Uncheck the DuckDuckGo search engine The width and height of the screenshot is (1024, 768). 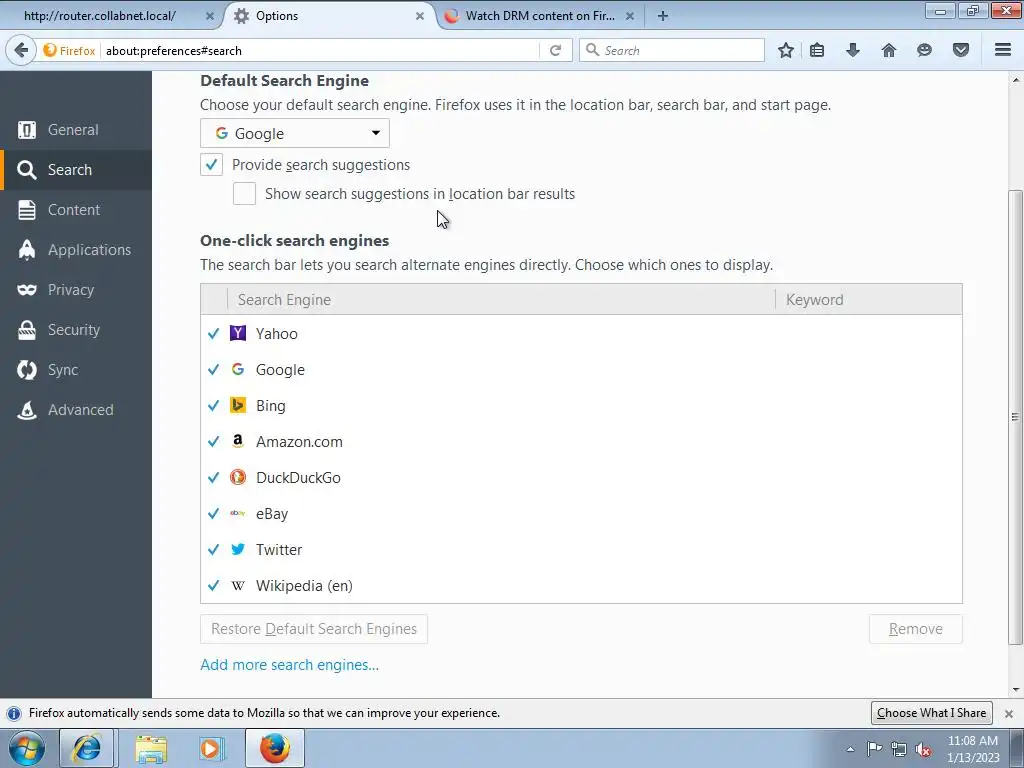pos(213,477)
